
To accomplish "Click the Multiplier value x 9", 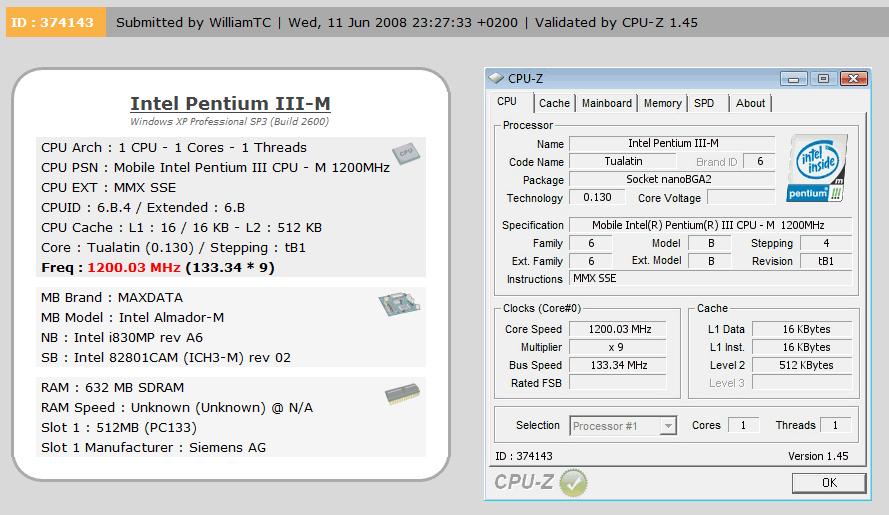I will coord(618,347).
